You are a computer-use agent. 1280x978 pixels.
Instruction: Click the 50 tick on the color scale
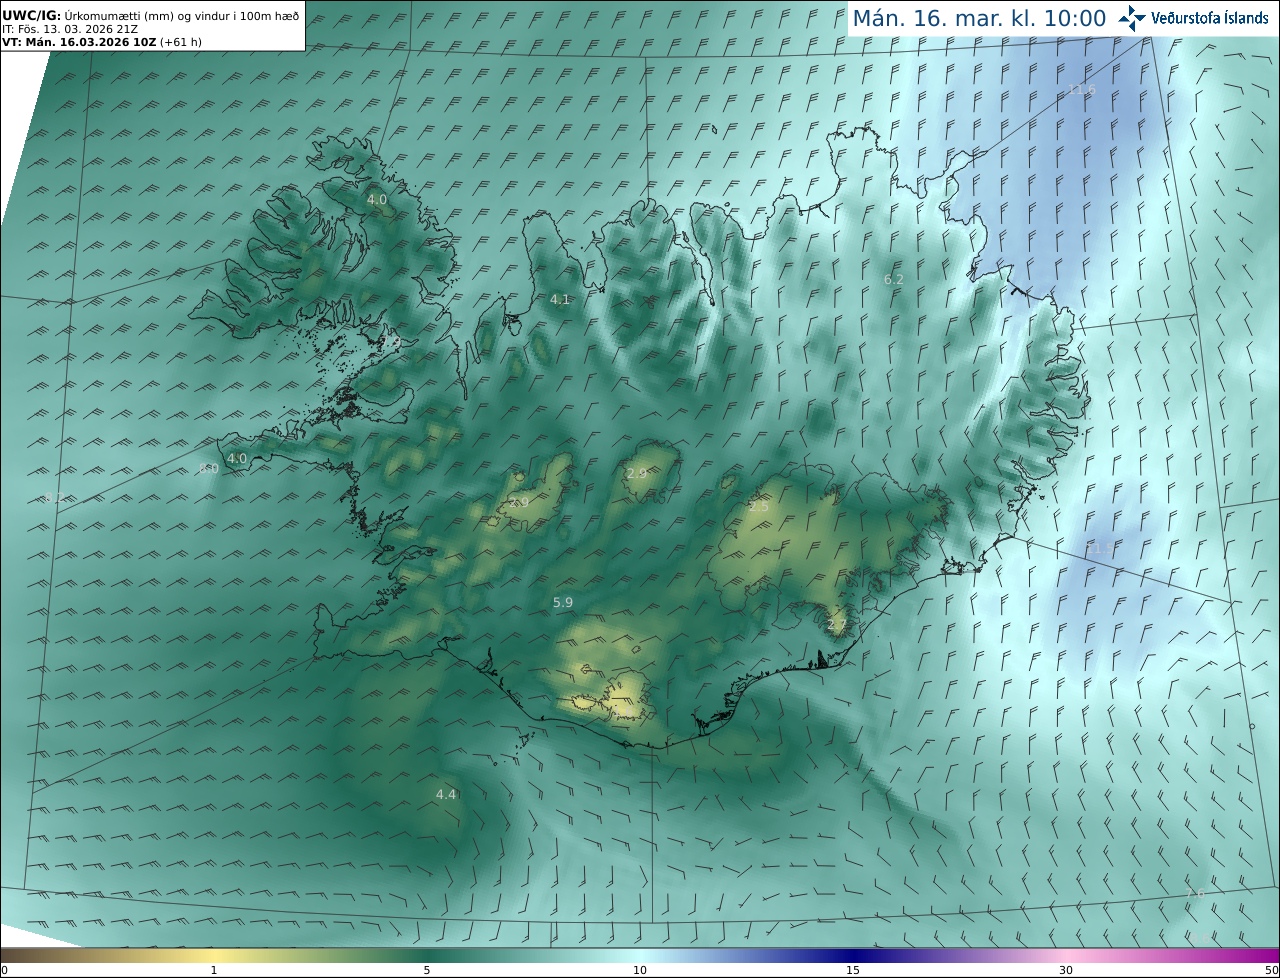1271,970
